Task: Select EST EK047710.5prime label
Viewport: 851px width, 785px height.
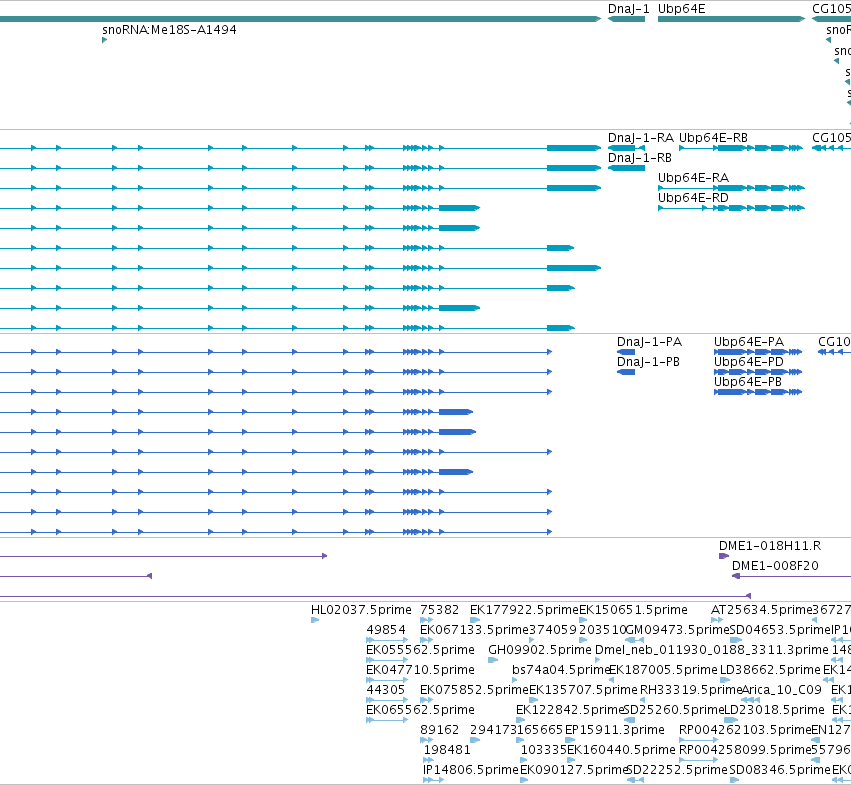Action: (x=421, y=670)
